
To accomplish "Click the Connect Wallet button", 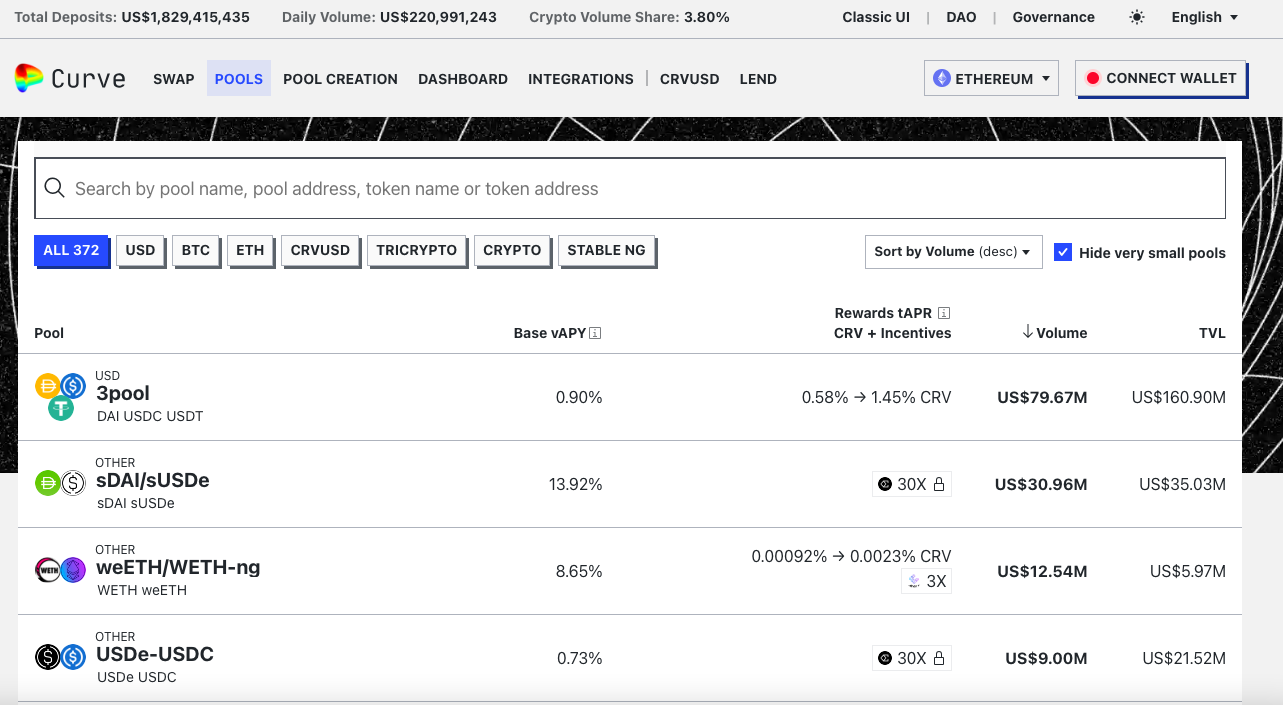I will click(x=1161, y=78).
